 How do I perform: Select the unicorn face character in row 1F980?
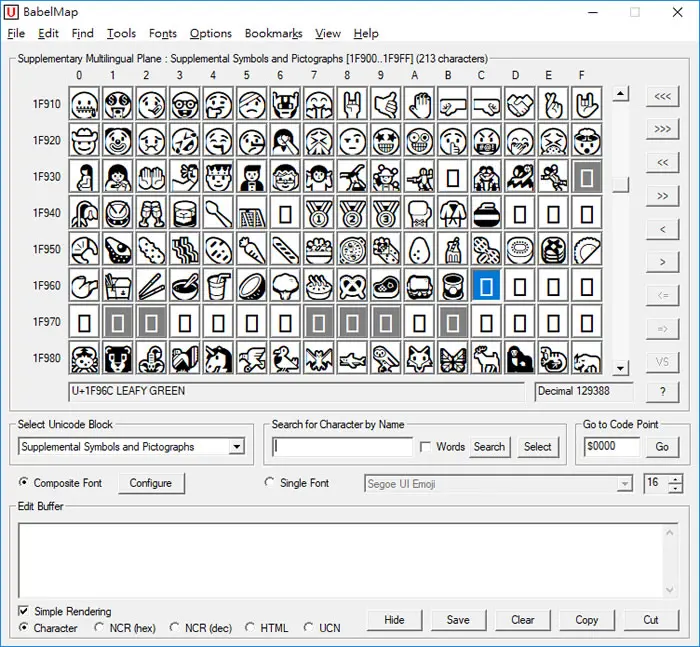[218, 358]
